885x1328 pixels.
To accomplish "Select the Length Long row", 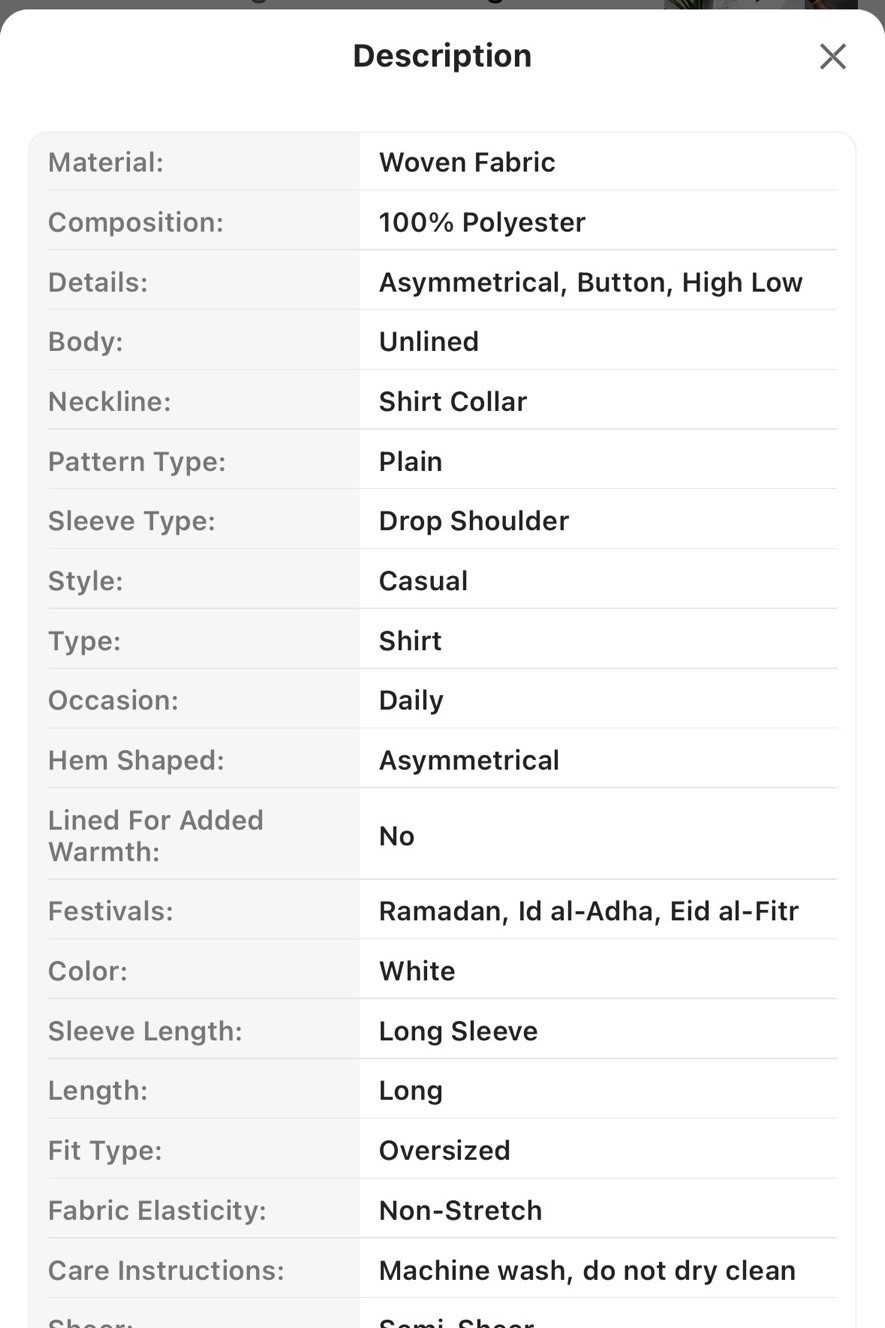I will 442,1090.
